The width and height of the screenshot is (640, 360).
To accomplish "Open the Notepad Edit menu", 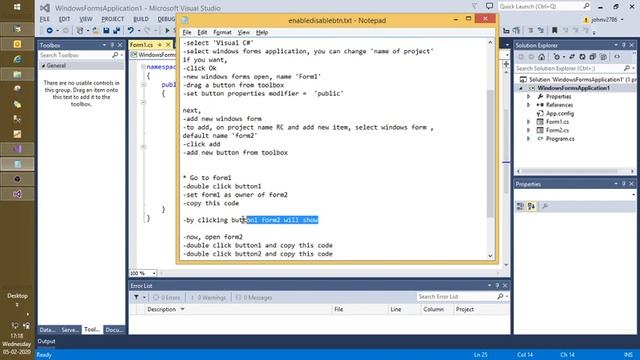I will [x=202, y=32].
